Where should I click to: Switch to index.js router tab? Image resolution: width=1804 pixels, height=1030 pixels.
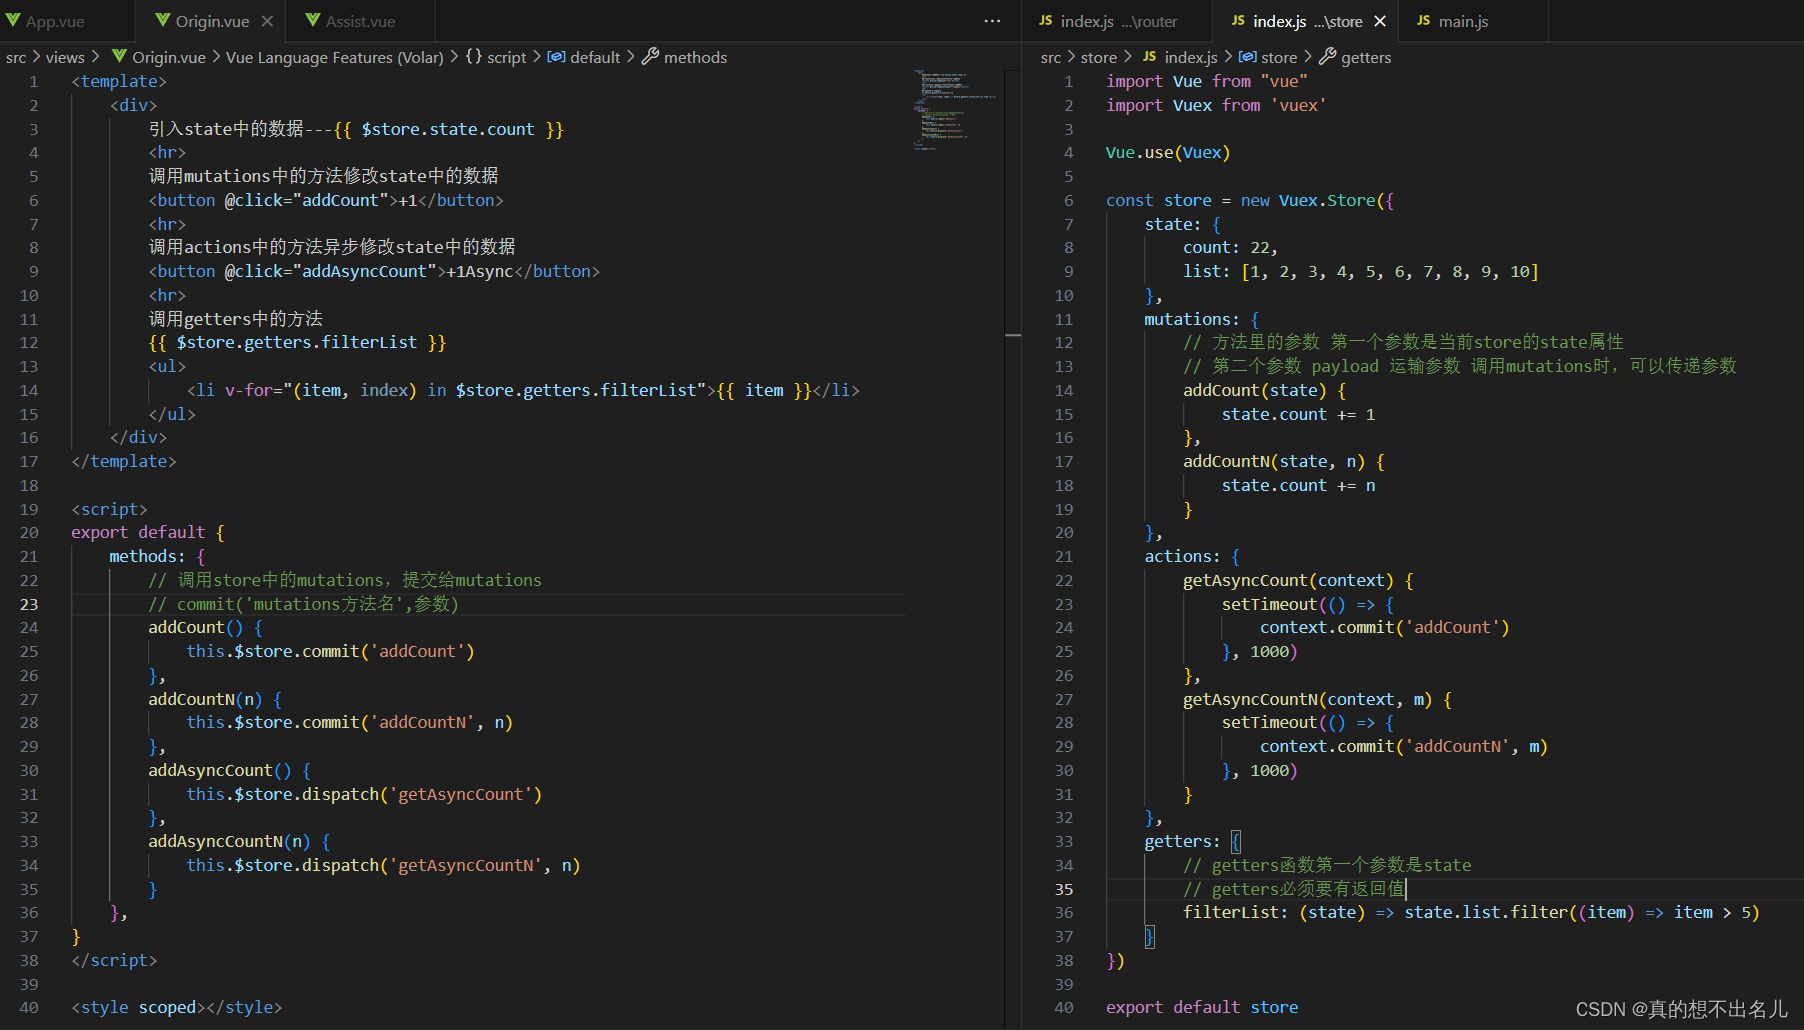coord(1117,21)
